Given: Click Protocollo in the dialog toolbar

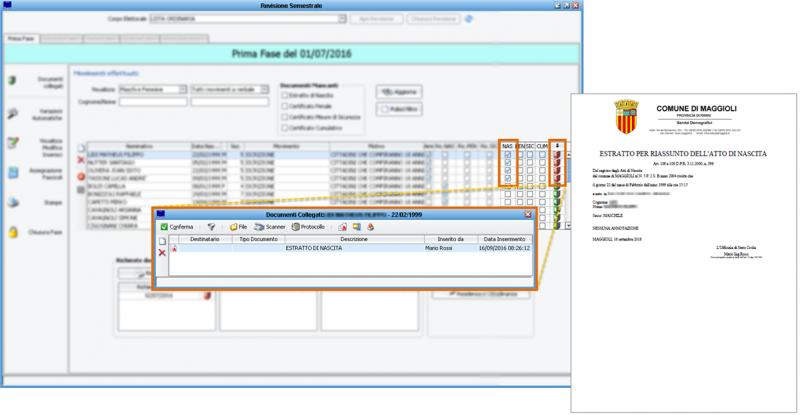Looking at the screenshot, I should point(308,227).
